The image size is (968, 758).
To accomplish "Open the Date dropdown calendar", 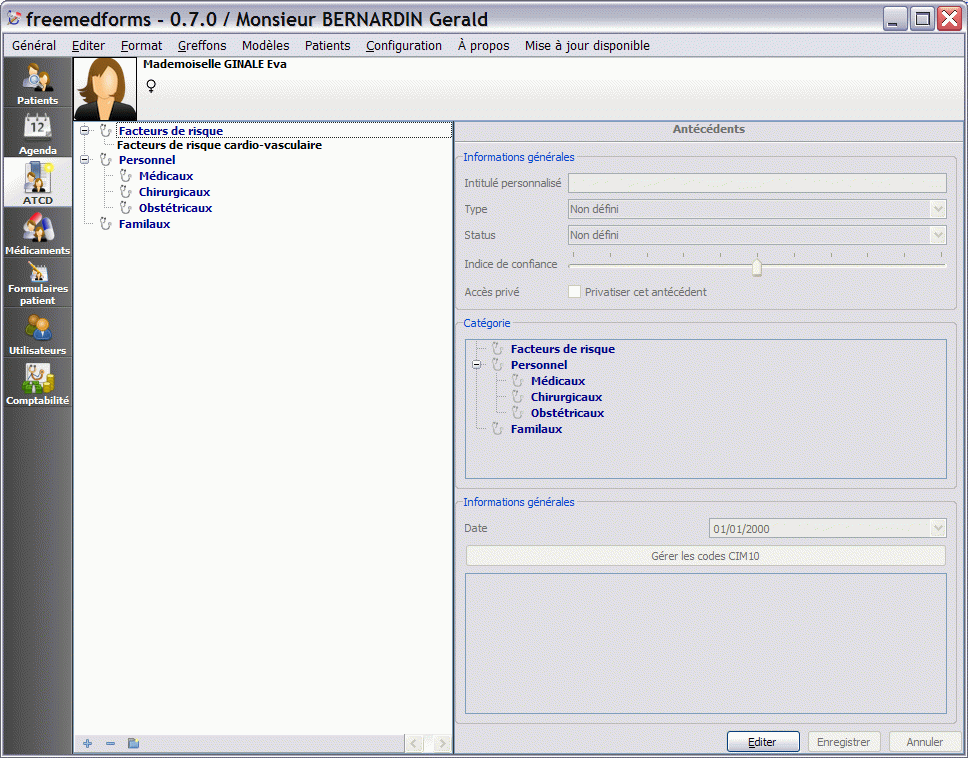I will pyautogui.click(x=938, y=528).
